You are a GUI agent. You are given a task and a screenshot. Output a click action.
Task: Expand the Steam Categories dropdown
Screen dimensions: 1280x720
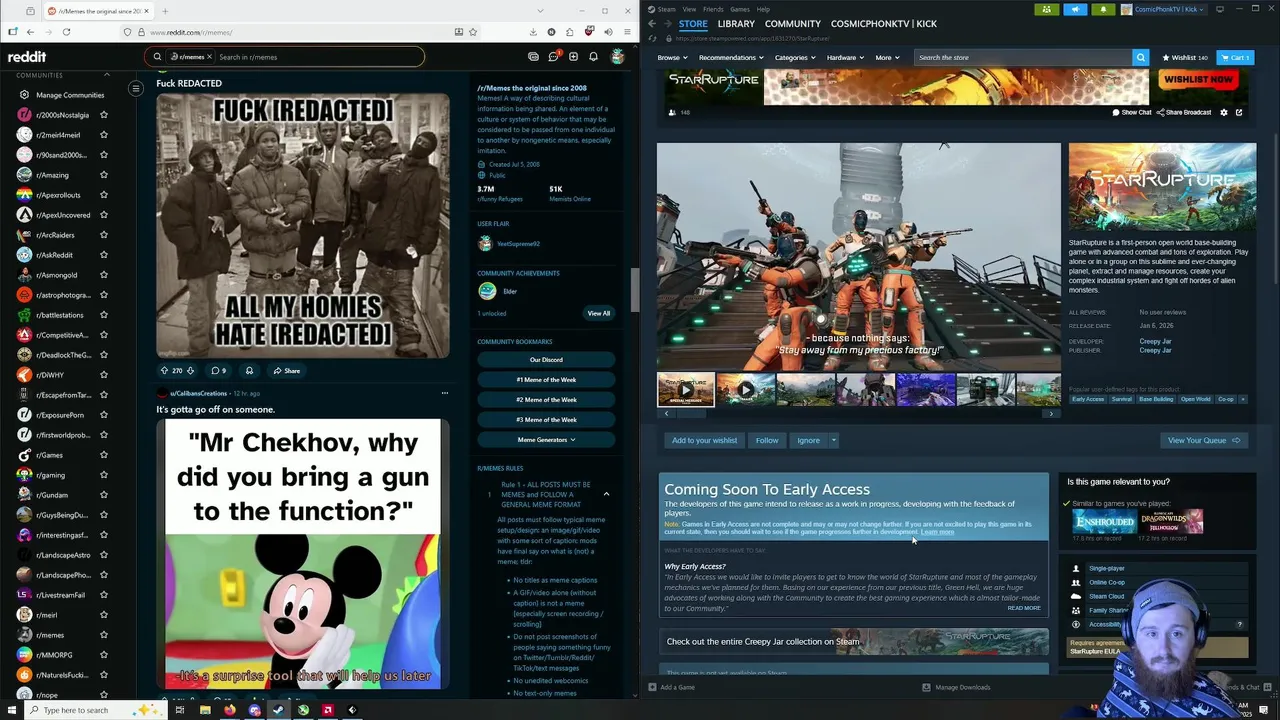(x=794, y=58)
